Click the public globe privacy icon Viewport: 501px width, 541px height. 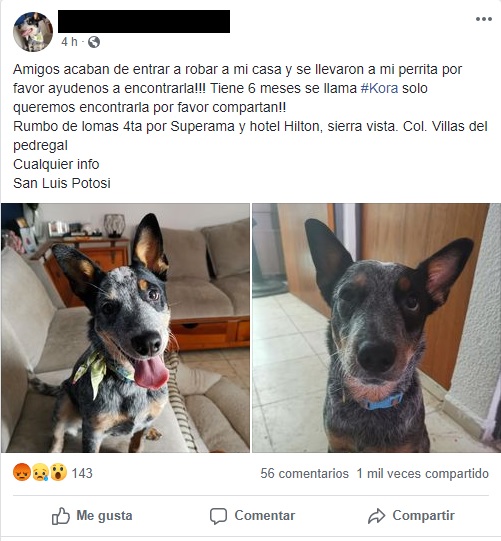point(94,42)
